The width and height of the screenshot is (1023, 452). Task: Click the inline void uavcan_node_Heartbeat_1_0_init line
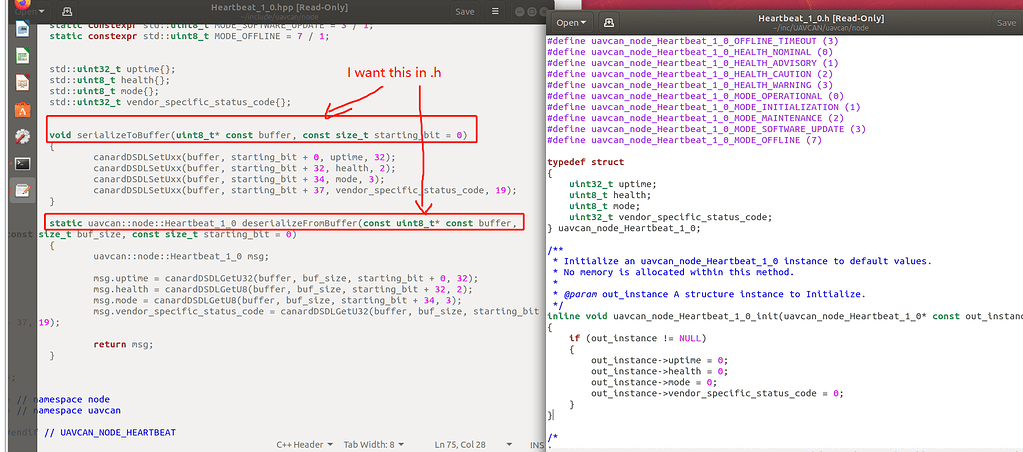tap(785, 316)
